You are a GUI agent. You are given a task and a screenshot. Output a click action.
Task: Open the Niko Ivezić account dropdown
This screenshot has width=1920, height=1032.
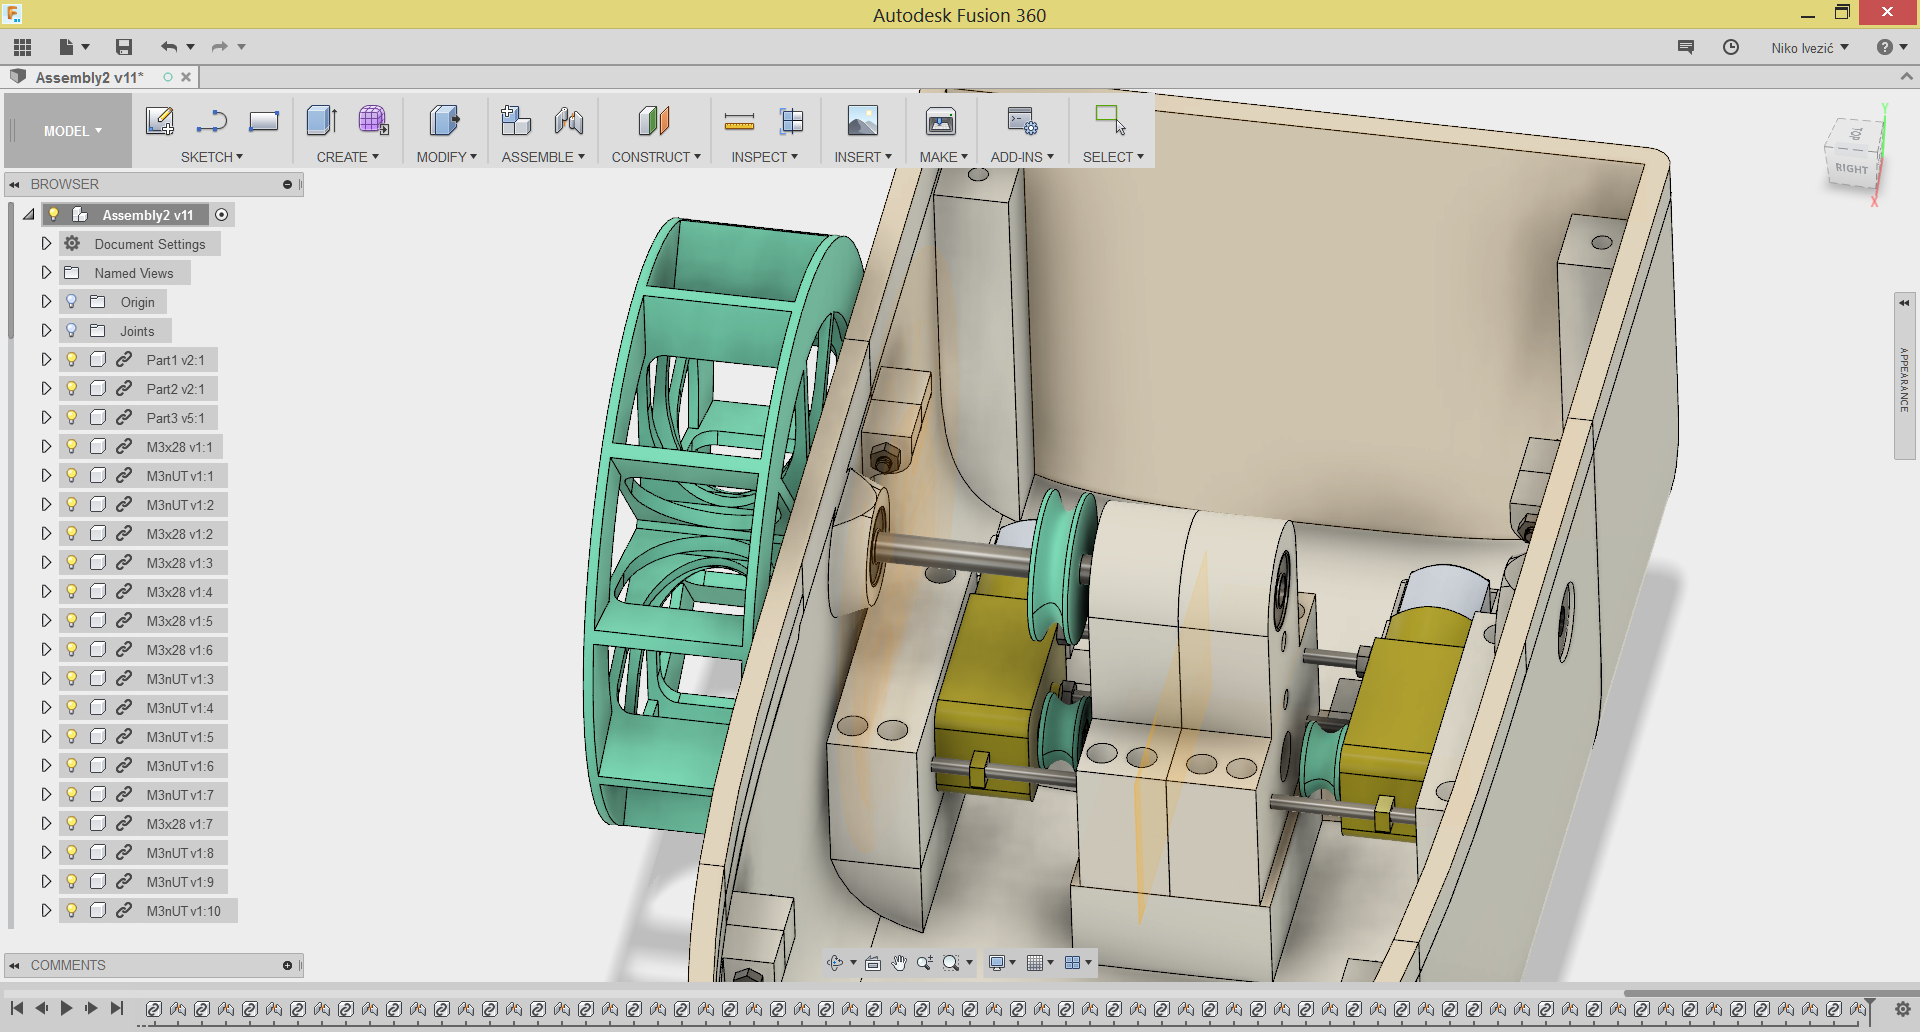[x=1809, y=48]
